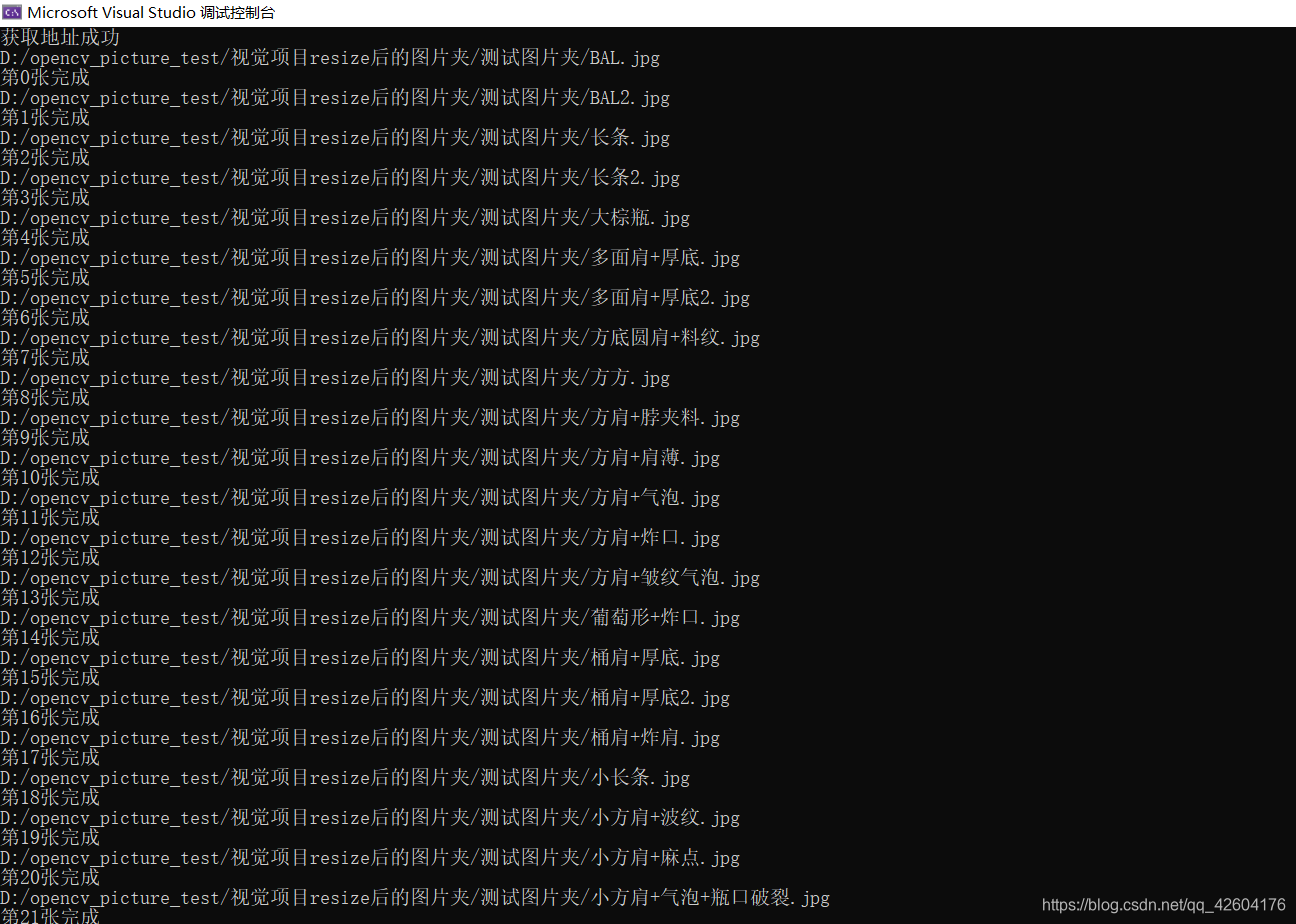This screenshot has height=924, width=1296.
Task: Click the line "第14张完成"
Action: pos(50,638)
